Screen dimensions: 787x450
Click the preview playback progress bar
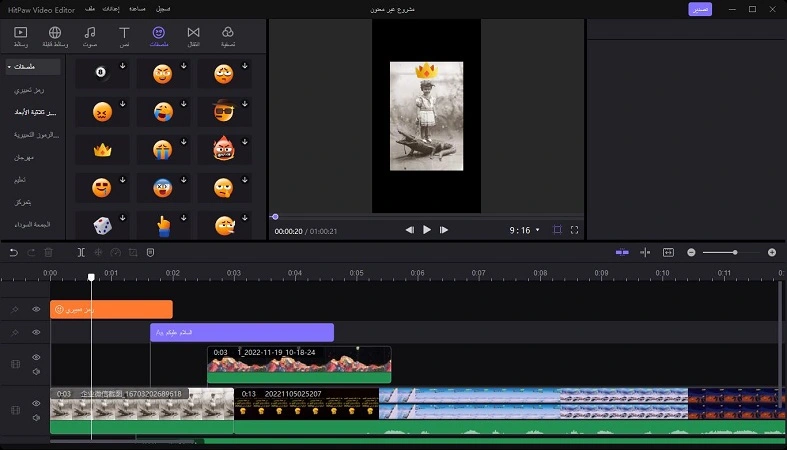point(427,217)
